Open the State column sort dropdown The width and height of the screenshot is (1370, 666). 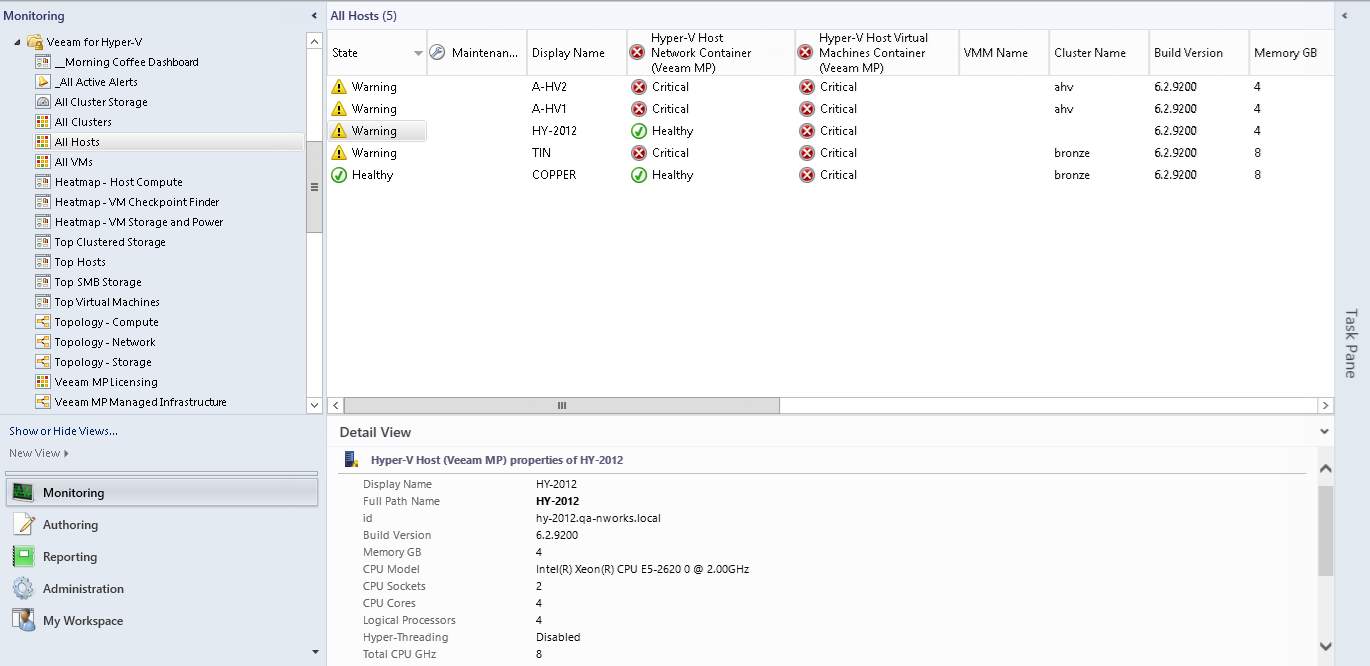coord(418,53)
